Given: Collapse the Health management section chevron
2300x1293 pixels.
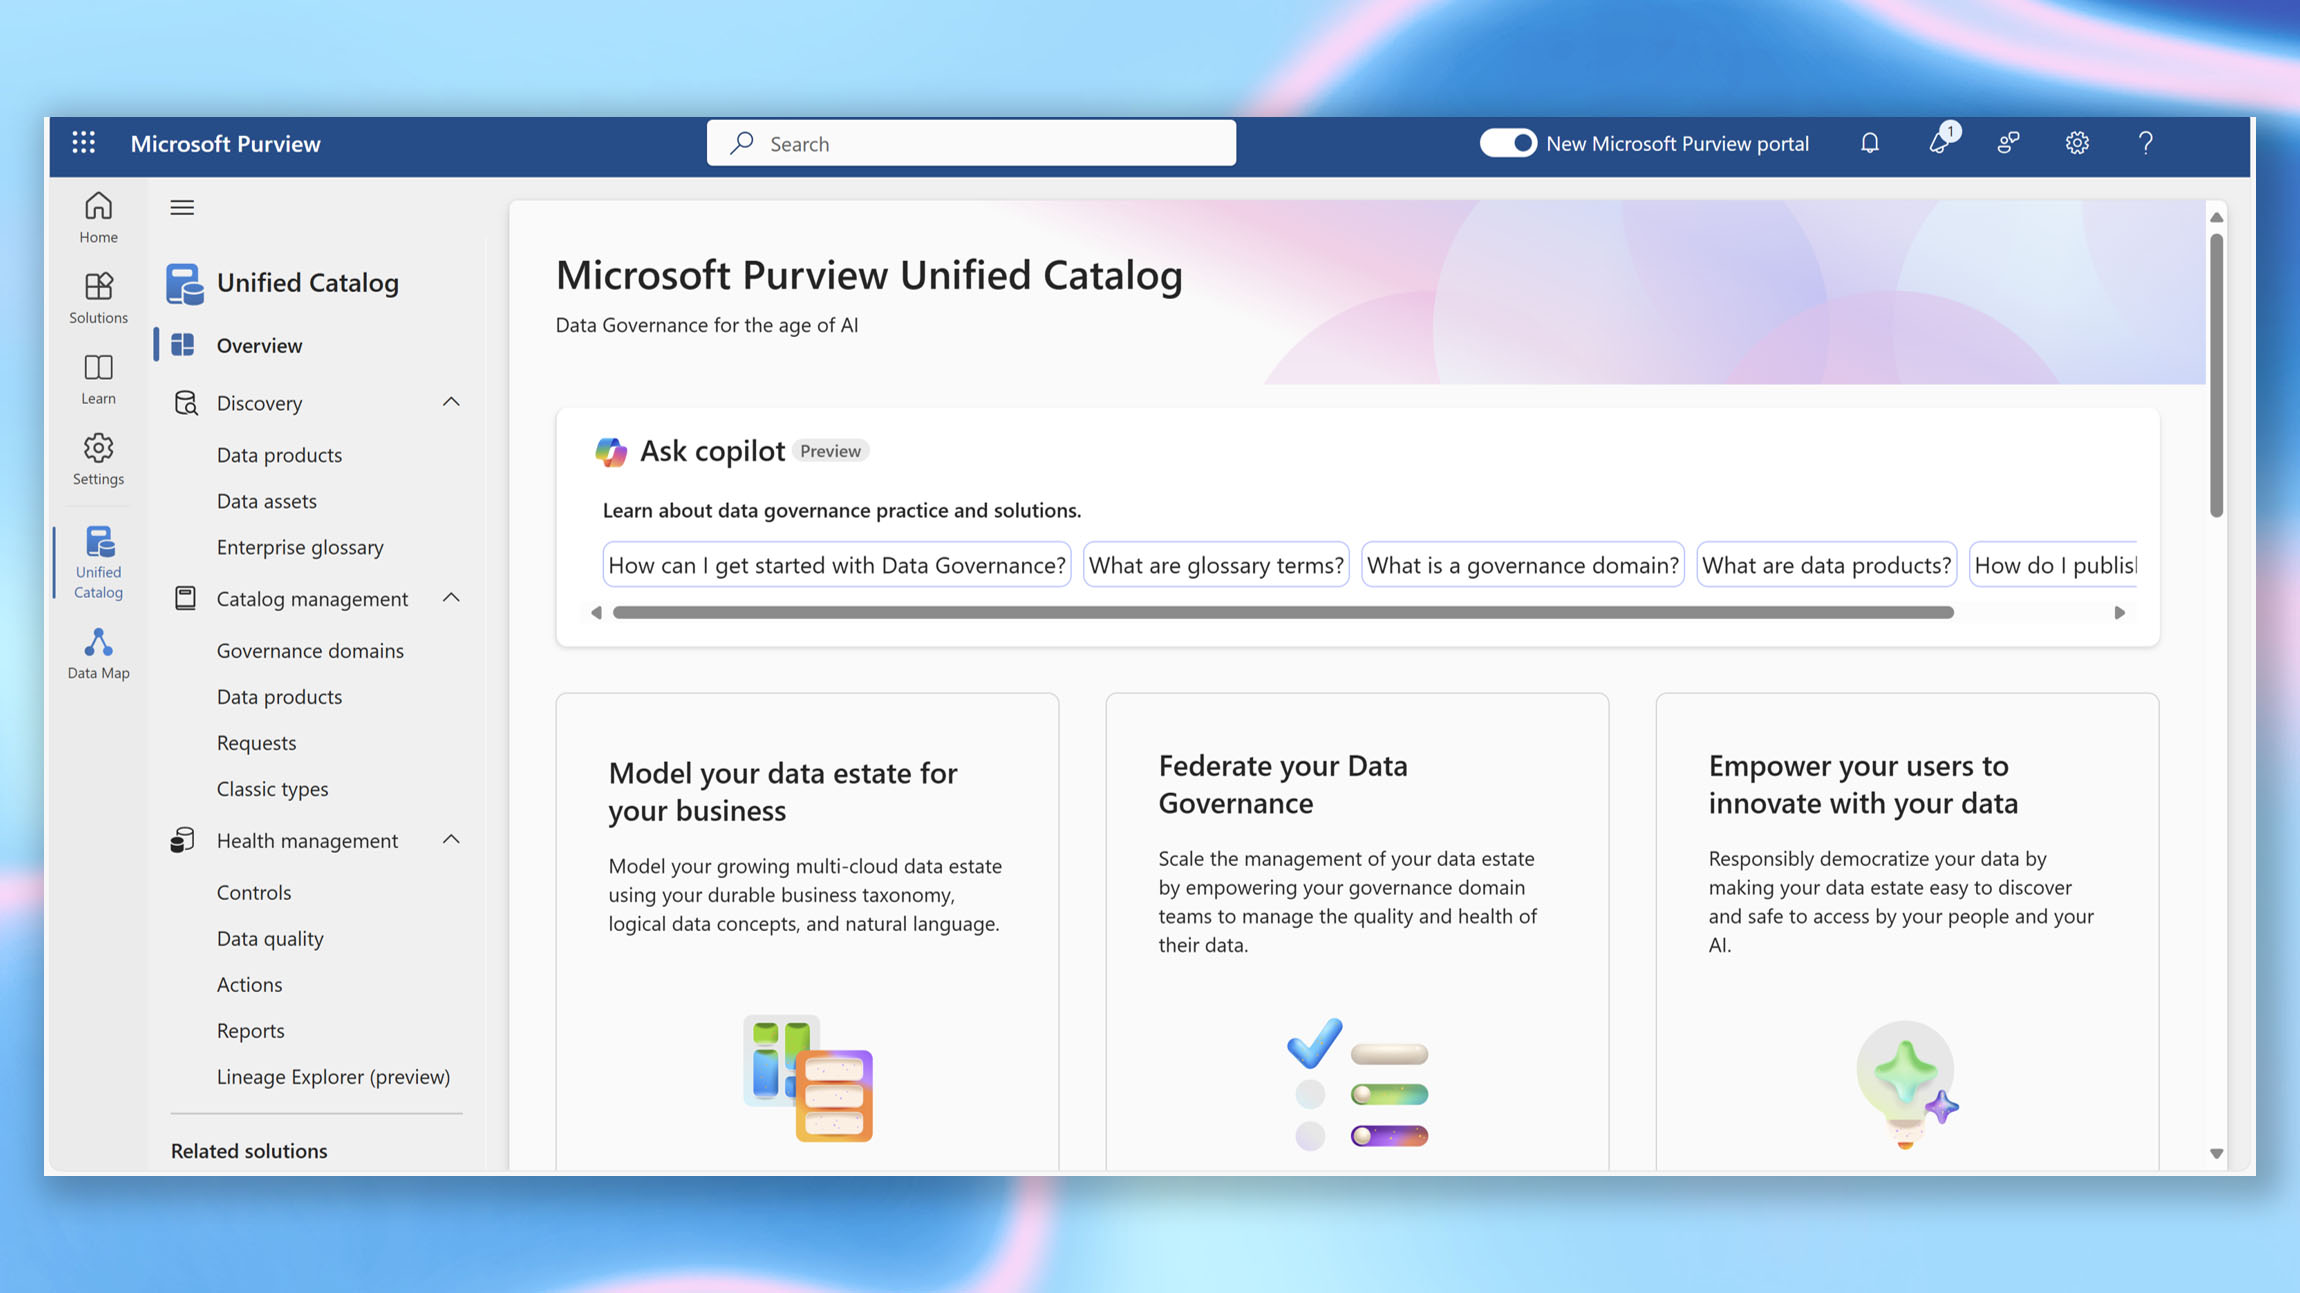Looking at the screenshot, I should (451, 840).
